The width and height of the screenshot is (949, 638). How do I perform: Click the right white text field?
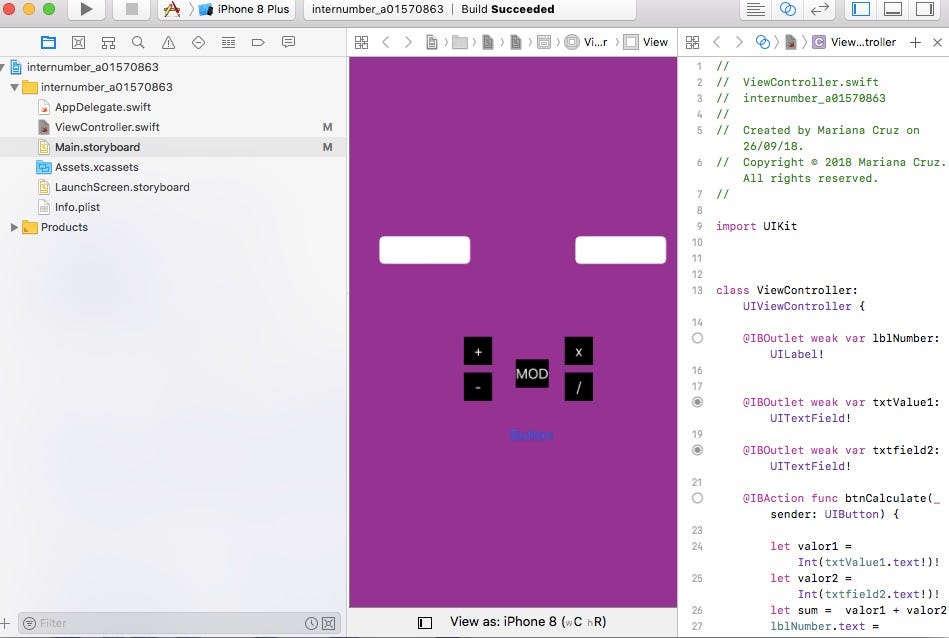click(x=620, y=250)
